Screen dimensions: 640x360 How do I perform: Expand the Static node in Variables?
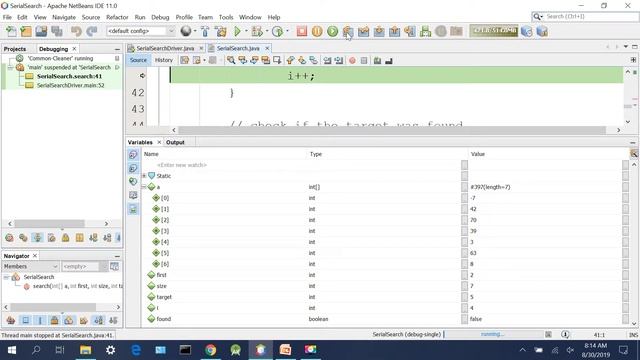pos(144,176)
